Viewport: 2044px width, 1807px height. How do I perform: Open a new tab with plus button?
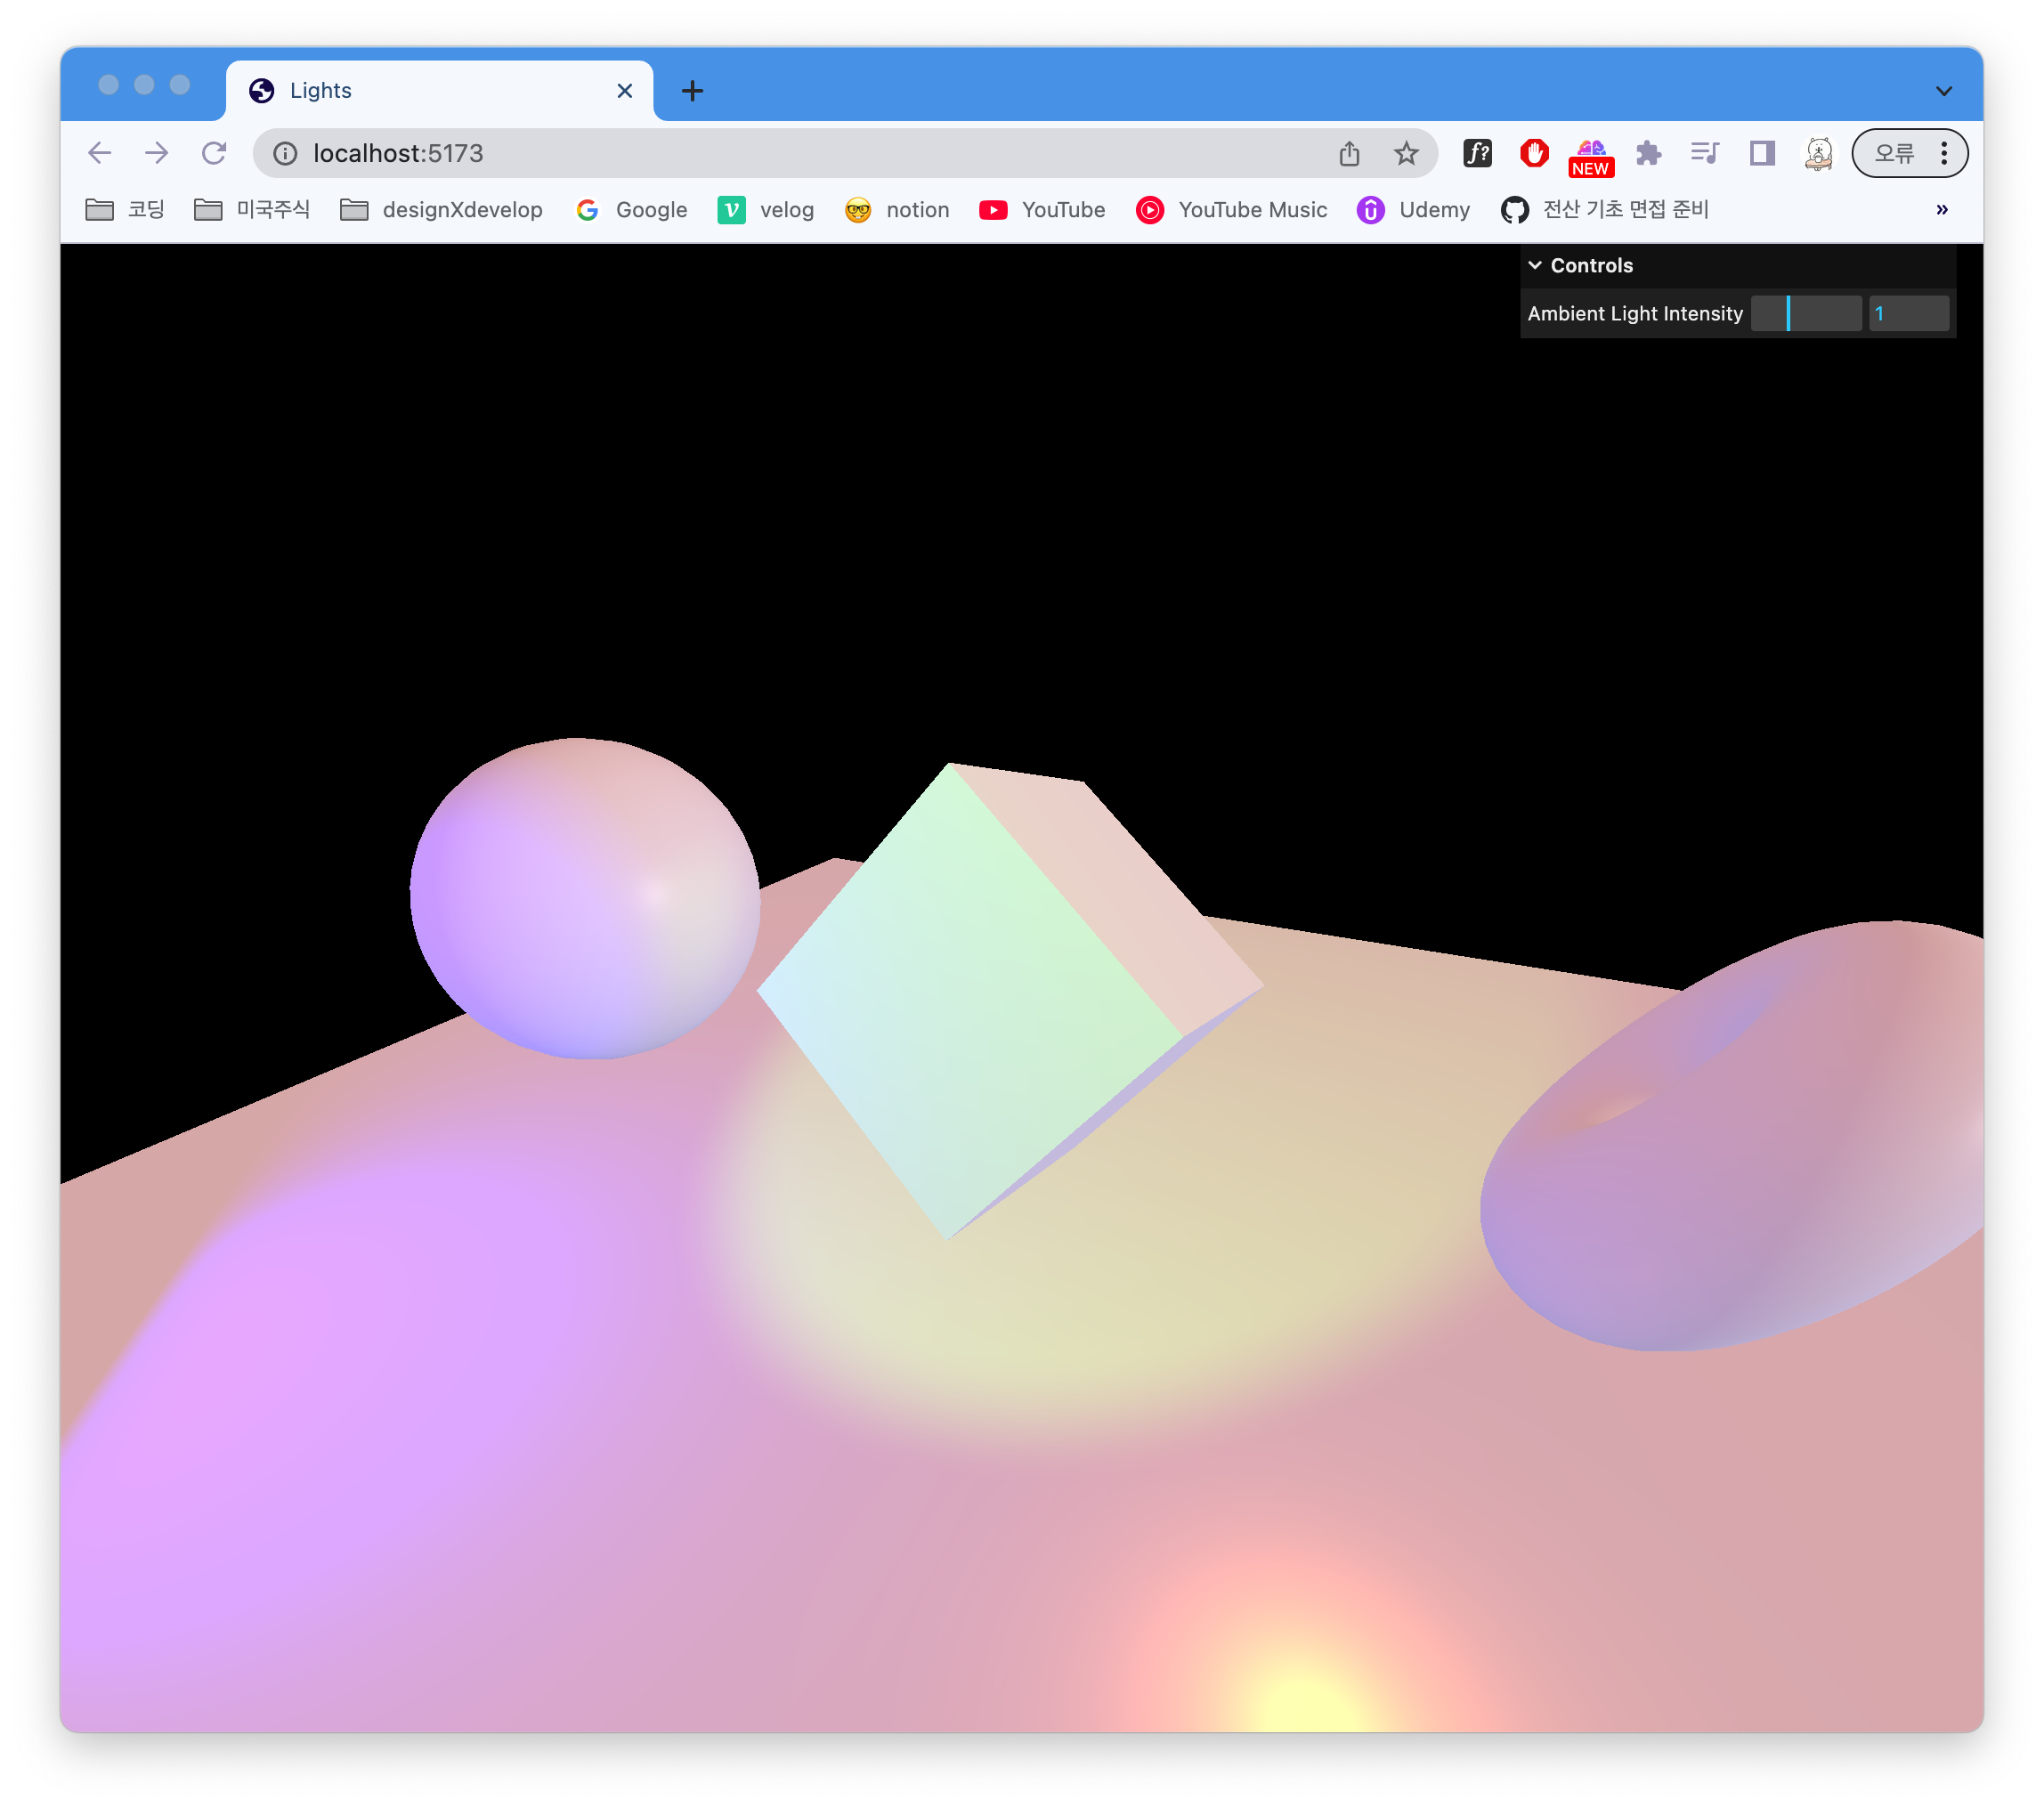tap(692, 91)
